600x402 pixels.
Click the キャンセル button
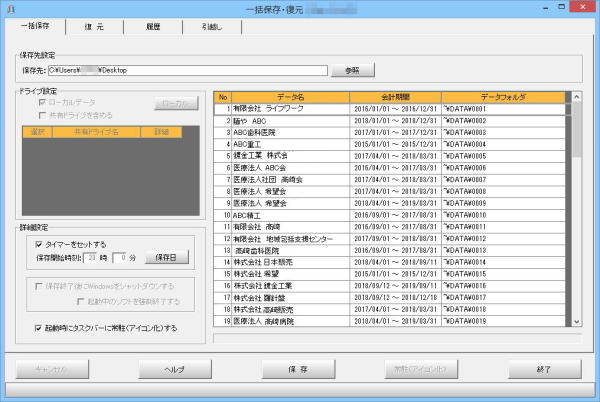(52, 369)
